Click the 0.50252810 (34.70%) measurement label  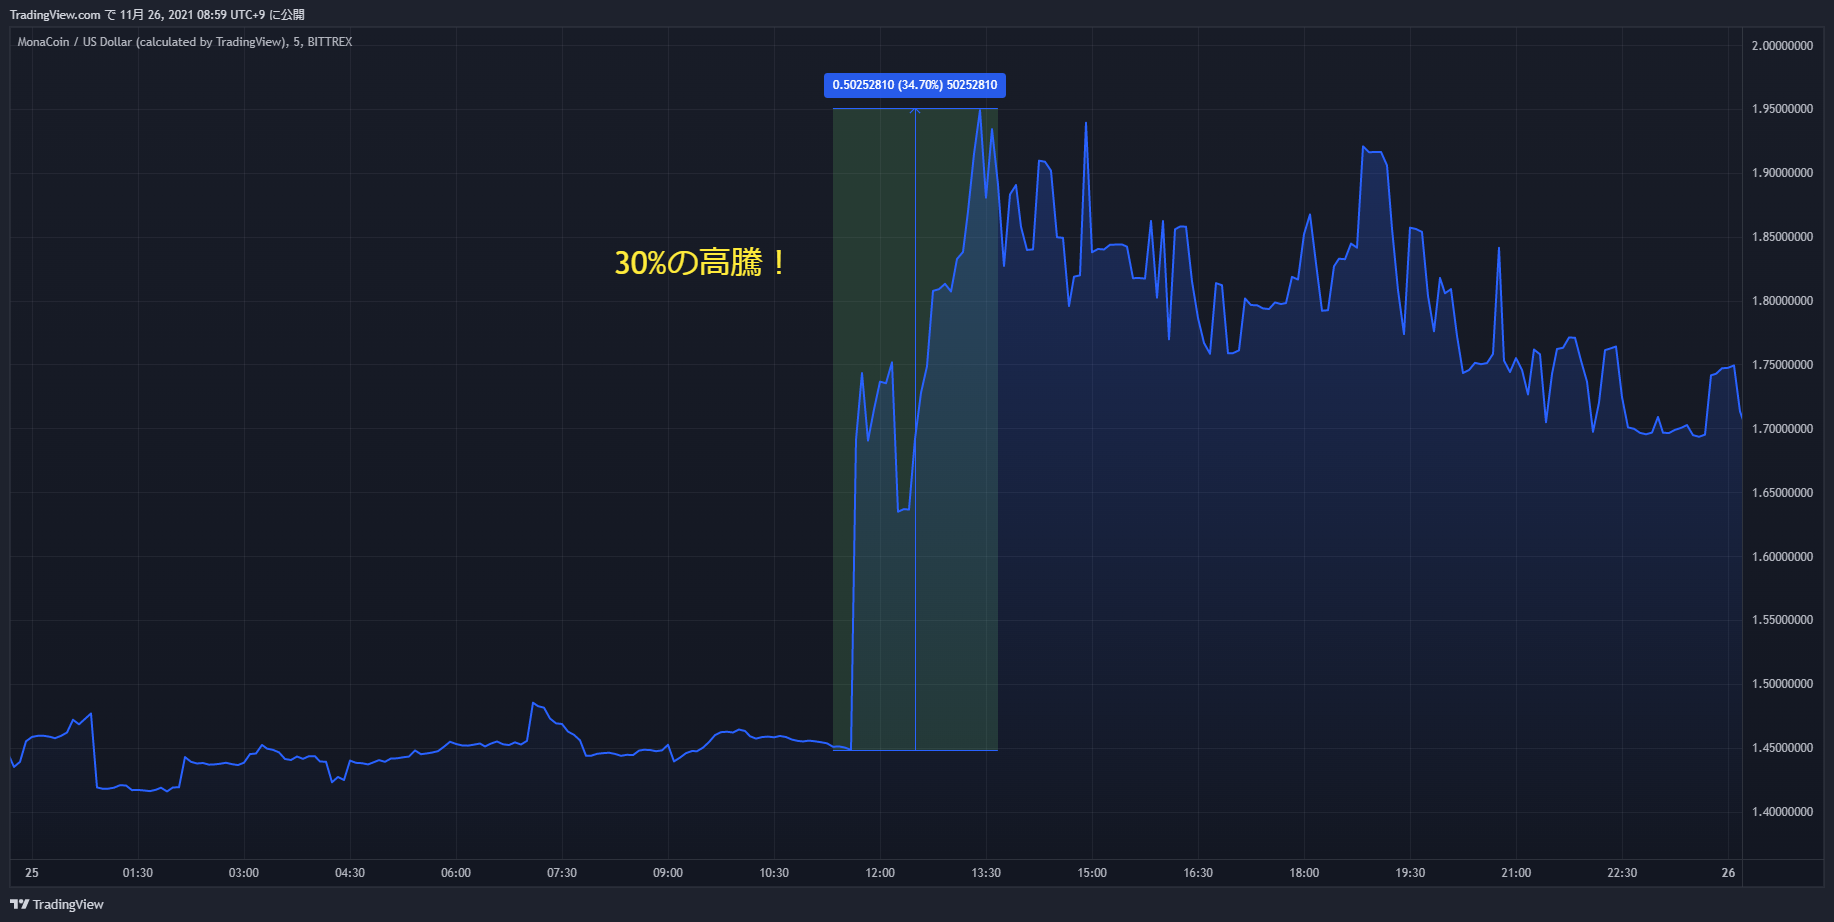click(x=915, y=85)
